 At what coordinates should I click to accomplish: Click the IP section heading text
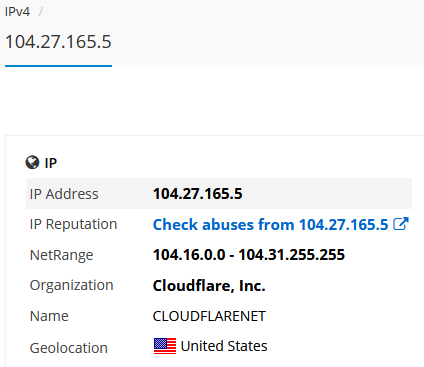(x=51, y=163)
